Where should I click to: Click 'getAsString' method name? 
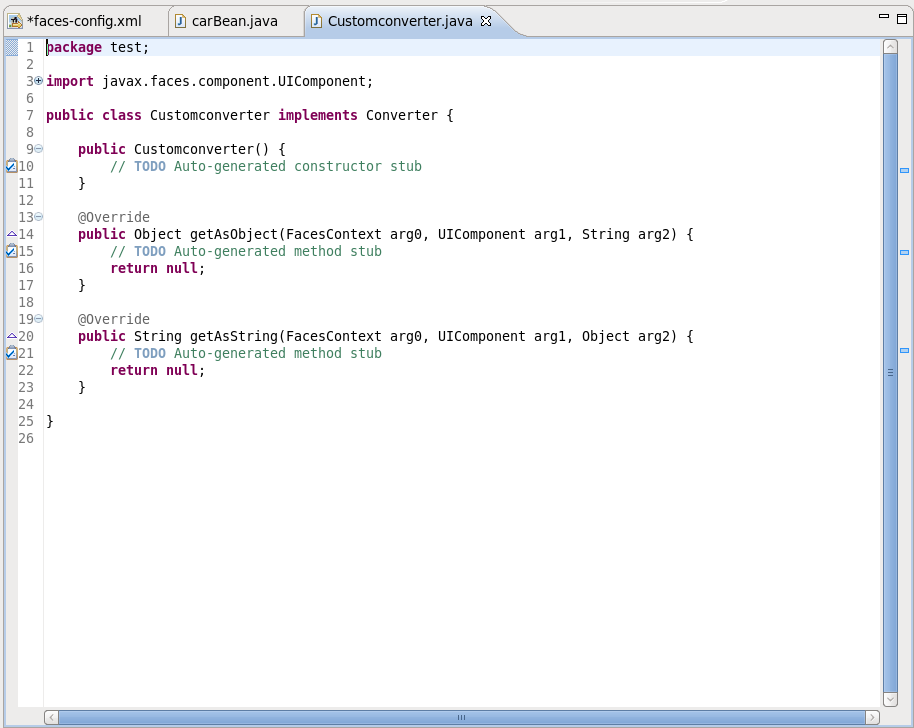pyautogui.click(x=234, y=336)
